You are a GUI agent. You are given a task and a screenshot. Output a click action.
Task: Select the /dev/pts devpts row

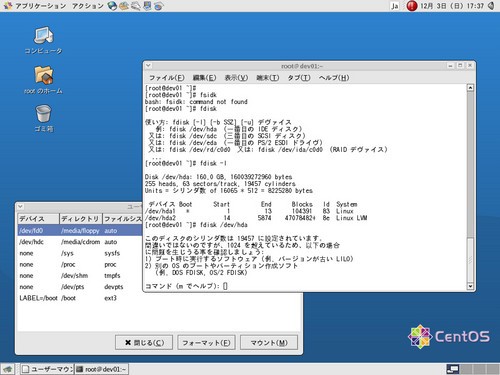[x=80, y=287]
